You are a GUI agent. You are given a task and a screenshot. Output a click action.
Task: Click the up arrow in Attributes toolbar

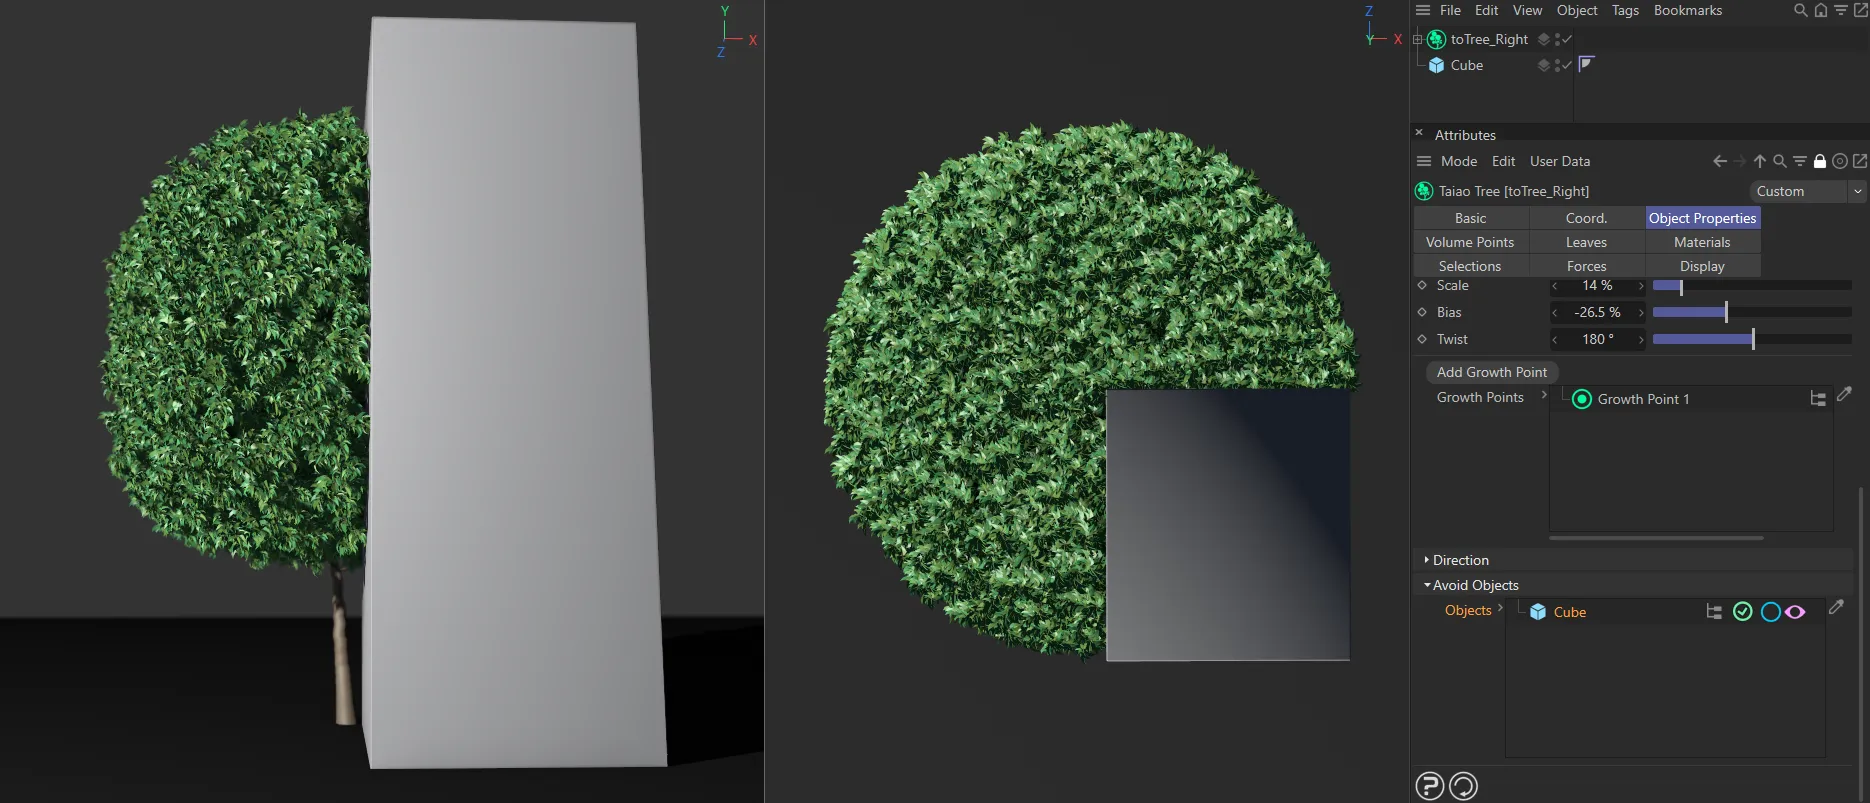tap(1760, 161)
